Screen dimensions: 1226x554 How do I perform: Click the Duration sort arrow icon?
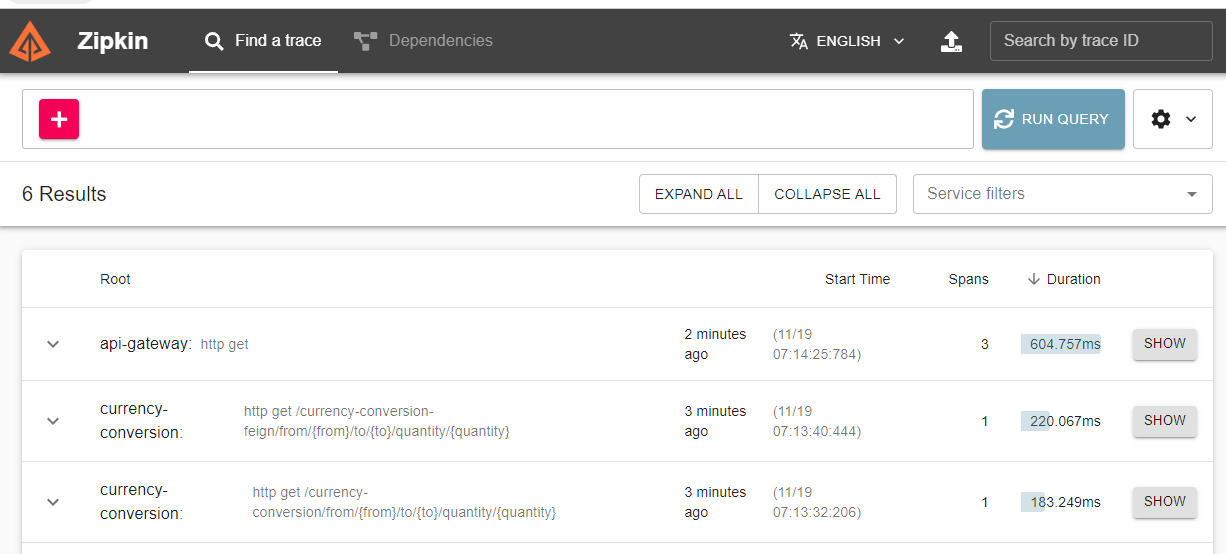[x=1034, y=279]
